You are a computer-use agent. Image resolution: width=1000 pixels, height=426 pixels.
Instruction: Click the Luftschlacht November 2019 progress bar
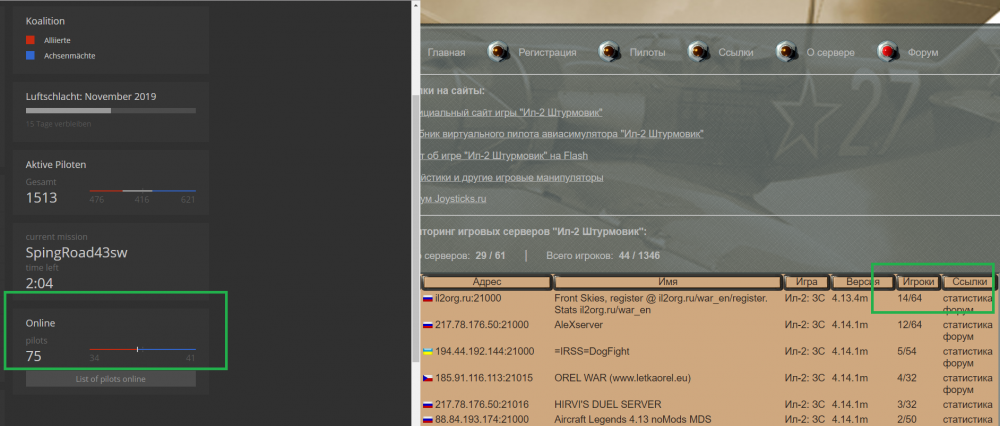click(x=111, y=111)
